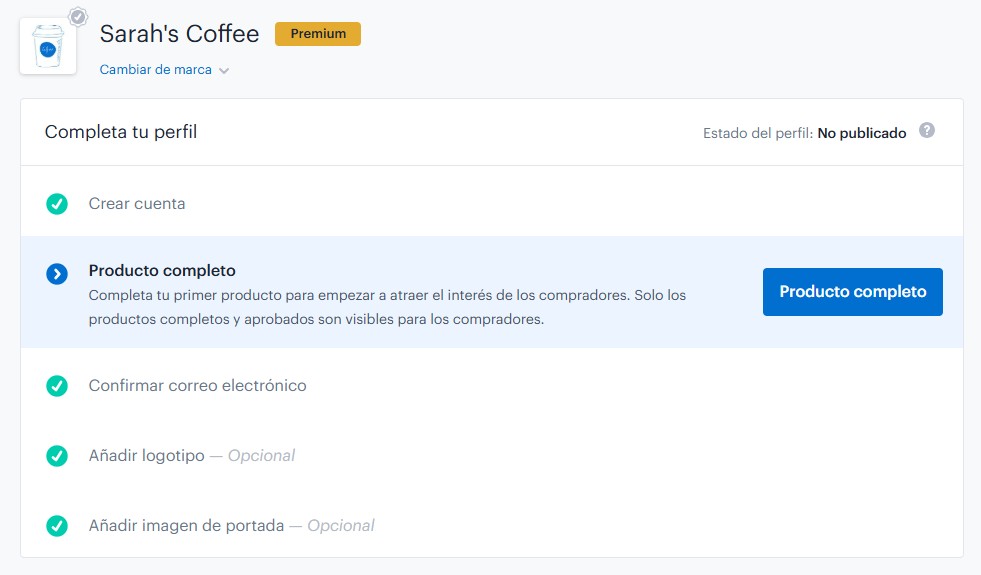Click the green check beside Crear cuenta
This screenshot has height=575, width=981.
coord(57,204)
